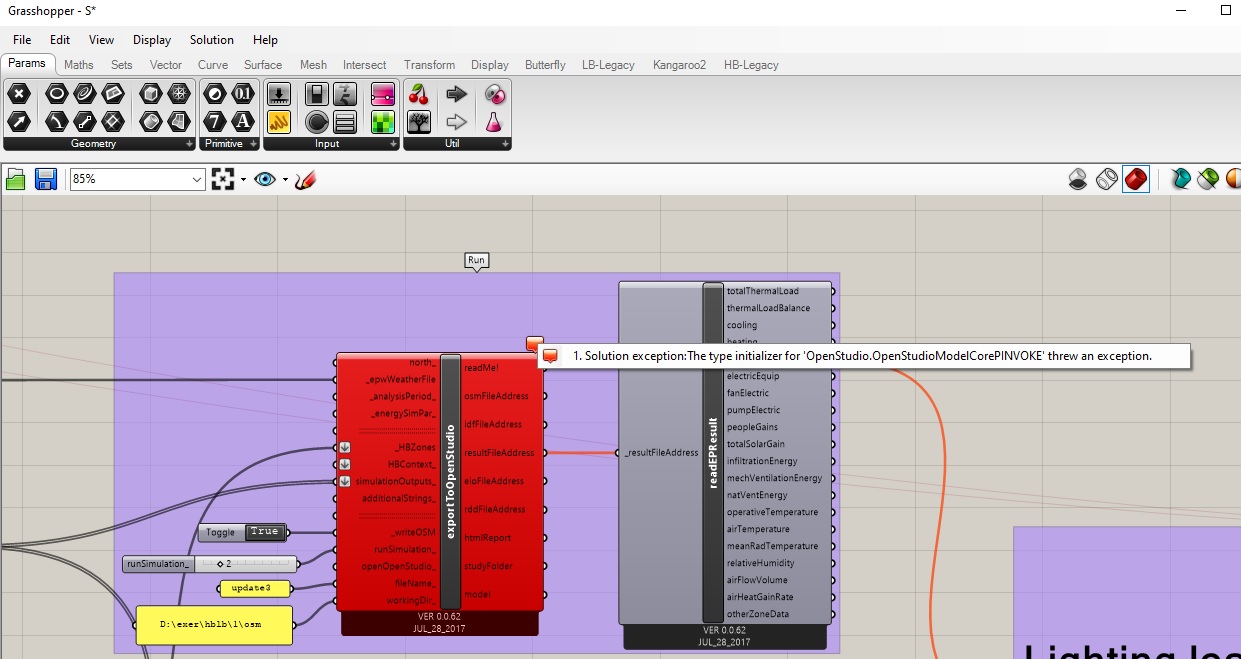Turn off document preview mode
Image resolution: width=1241 pixels, height=659 pixels.
pyautogui.click(x=1078, y=180)
